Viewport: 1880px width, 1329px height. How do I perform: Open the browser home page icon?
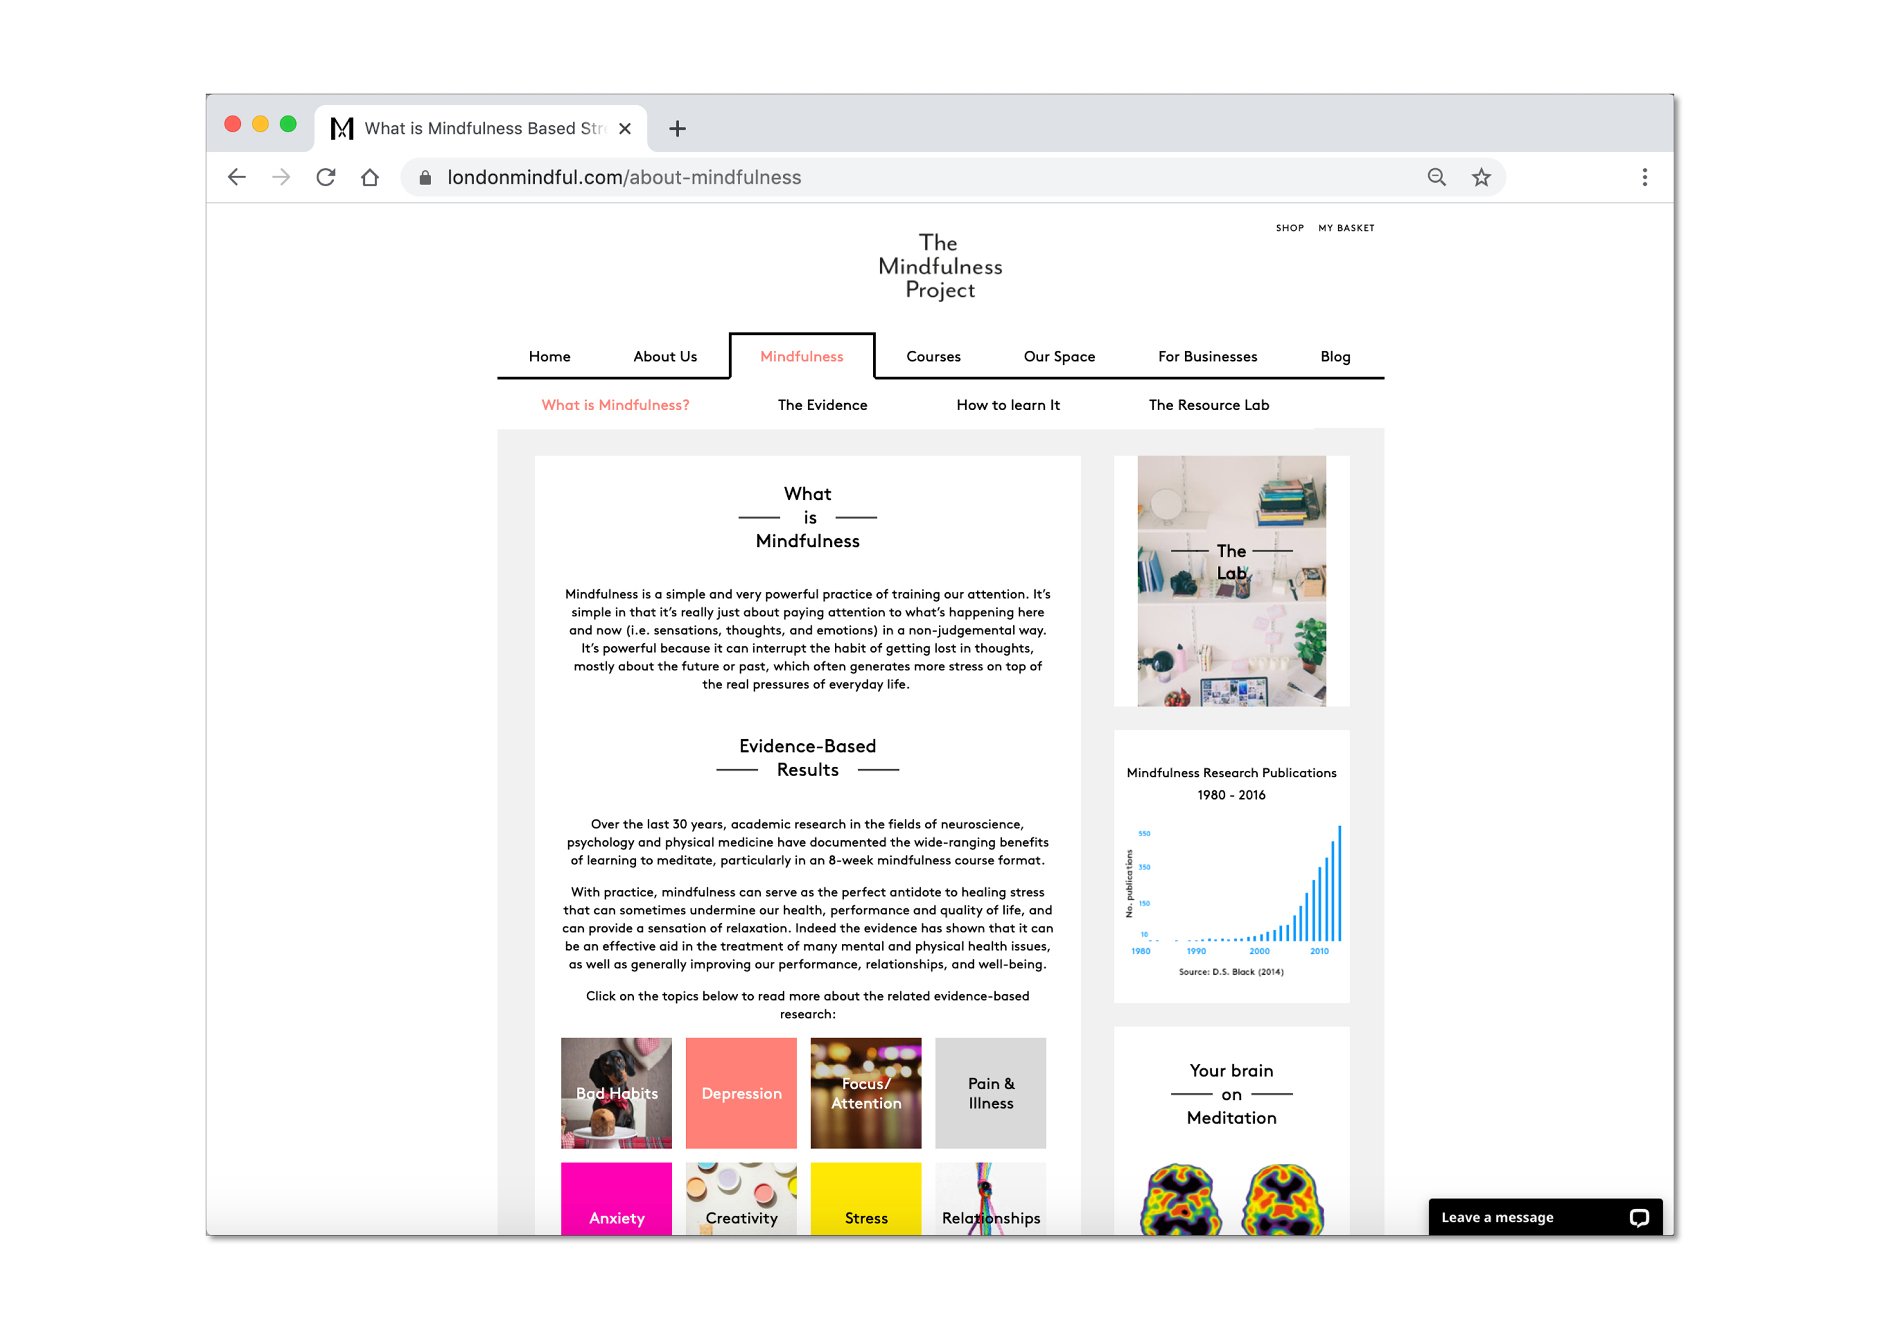click(370, 177)
